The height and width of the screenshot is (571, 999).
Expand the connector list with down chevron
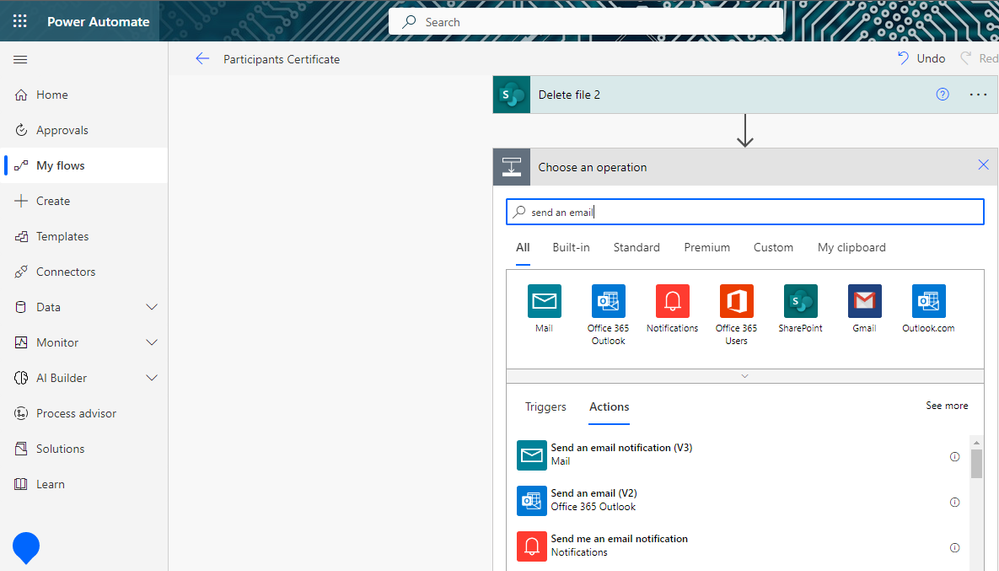(745, 376)
